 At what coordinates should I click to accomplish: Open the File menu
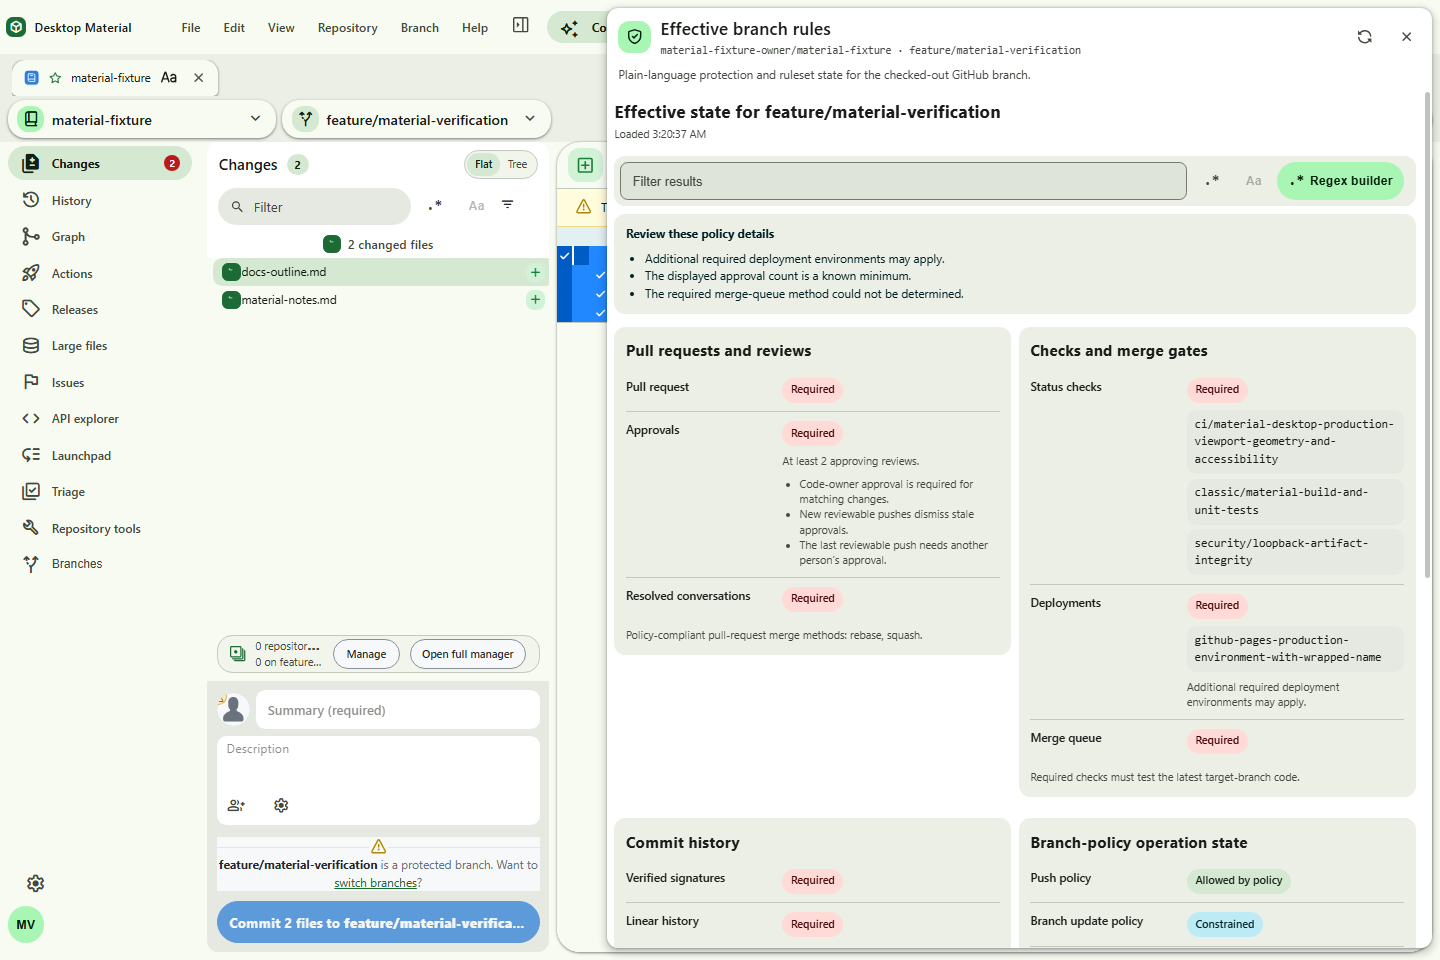pyautogui.click(x=191, y=28)
